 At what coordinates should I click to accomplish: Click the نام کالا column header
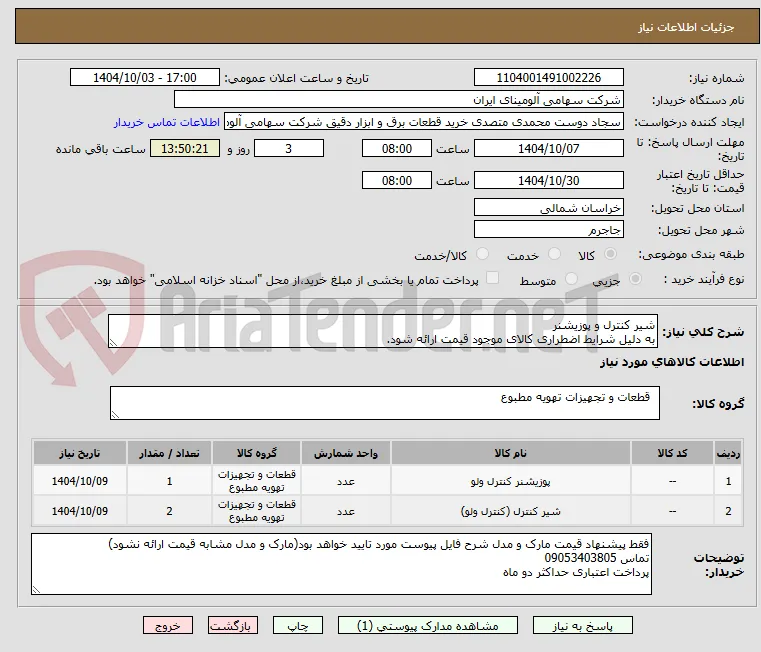pos(511,453)
